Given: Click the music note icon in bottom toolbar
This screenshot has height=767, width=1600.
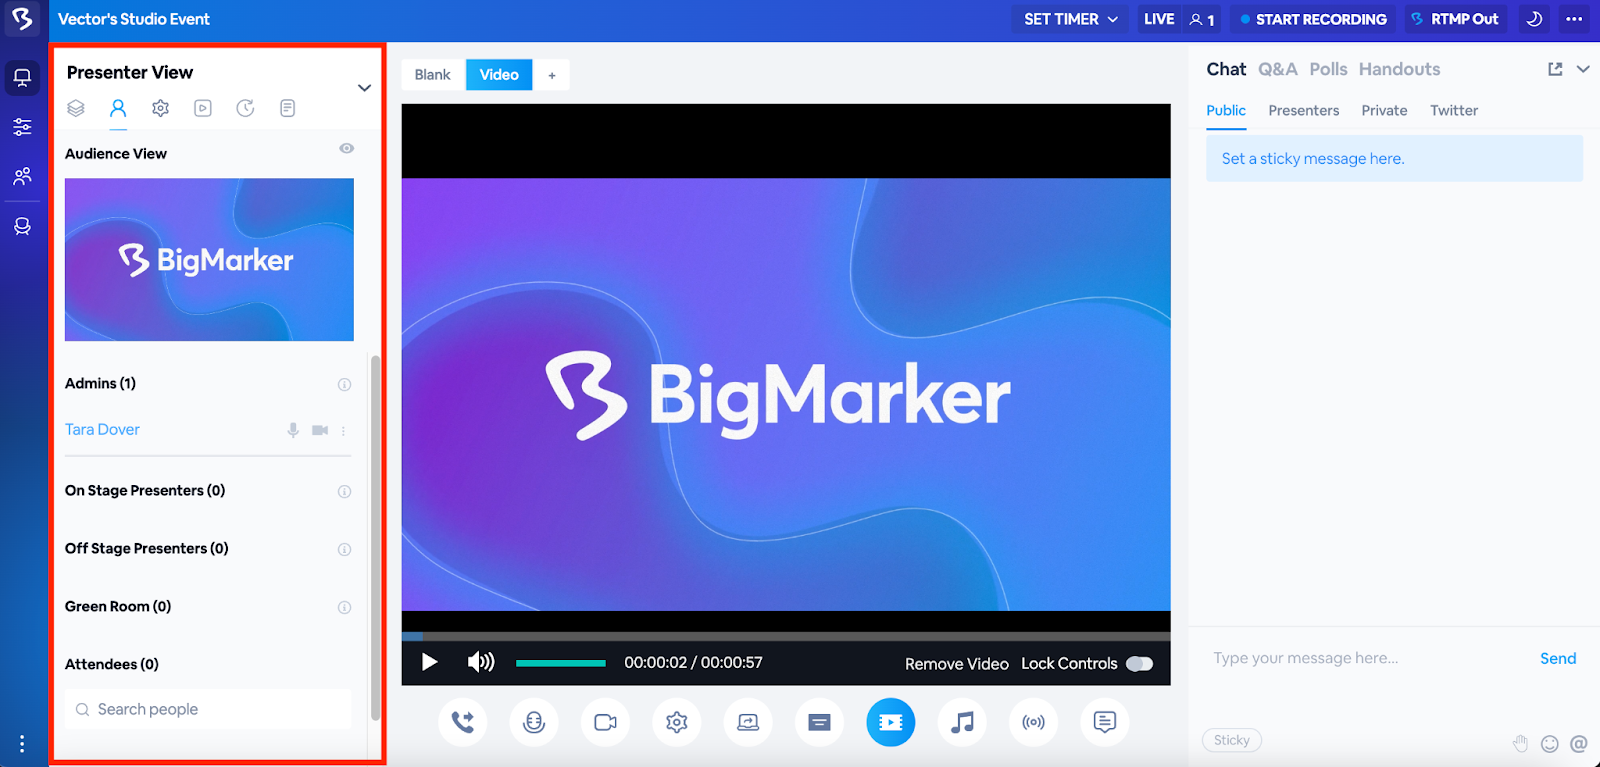Looking at the screenshot, I should (x=962, y=722).
